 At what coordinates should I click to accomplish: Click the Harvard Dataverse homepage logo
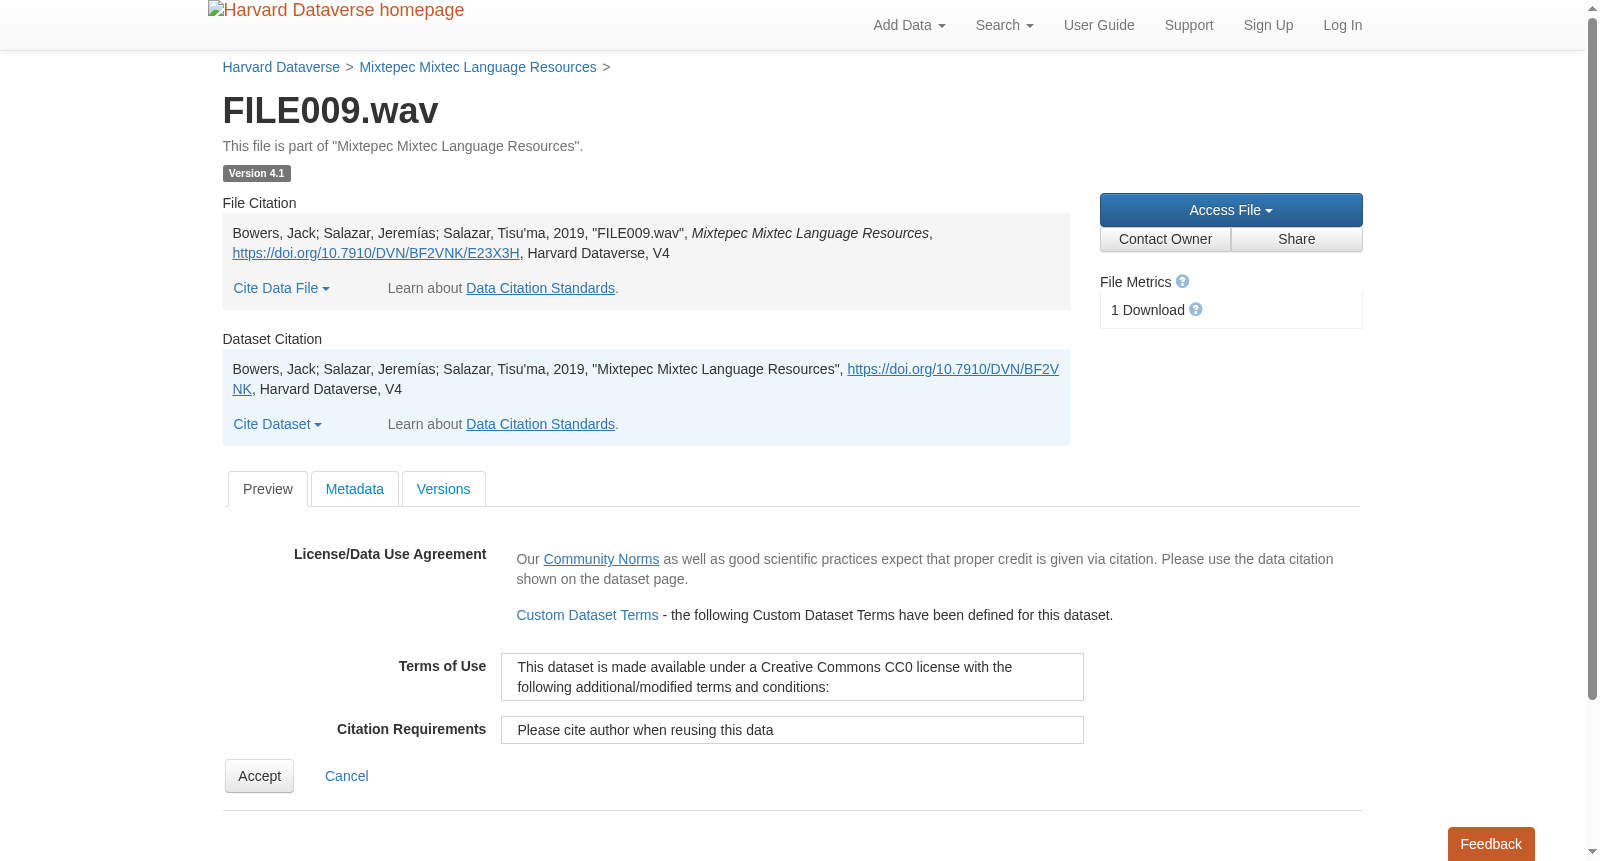(336, 10)
